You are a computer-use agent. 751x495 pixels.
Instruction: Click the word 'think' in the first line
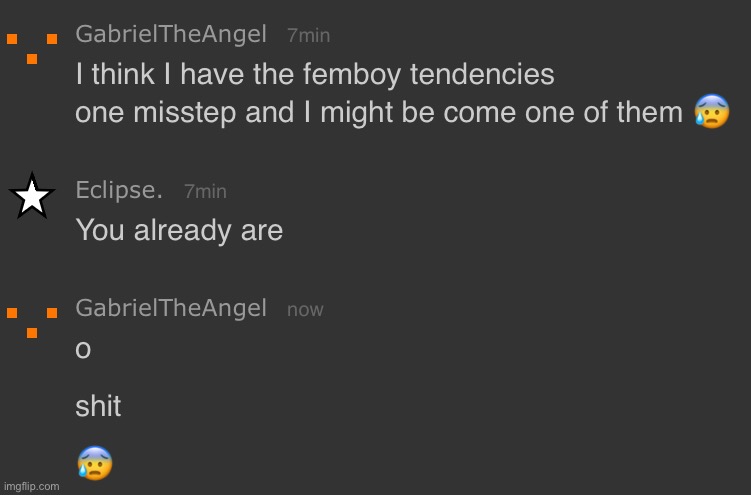pos(123,74)
